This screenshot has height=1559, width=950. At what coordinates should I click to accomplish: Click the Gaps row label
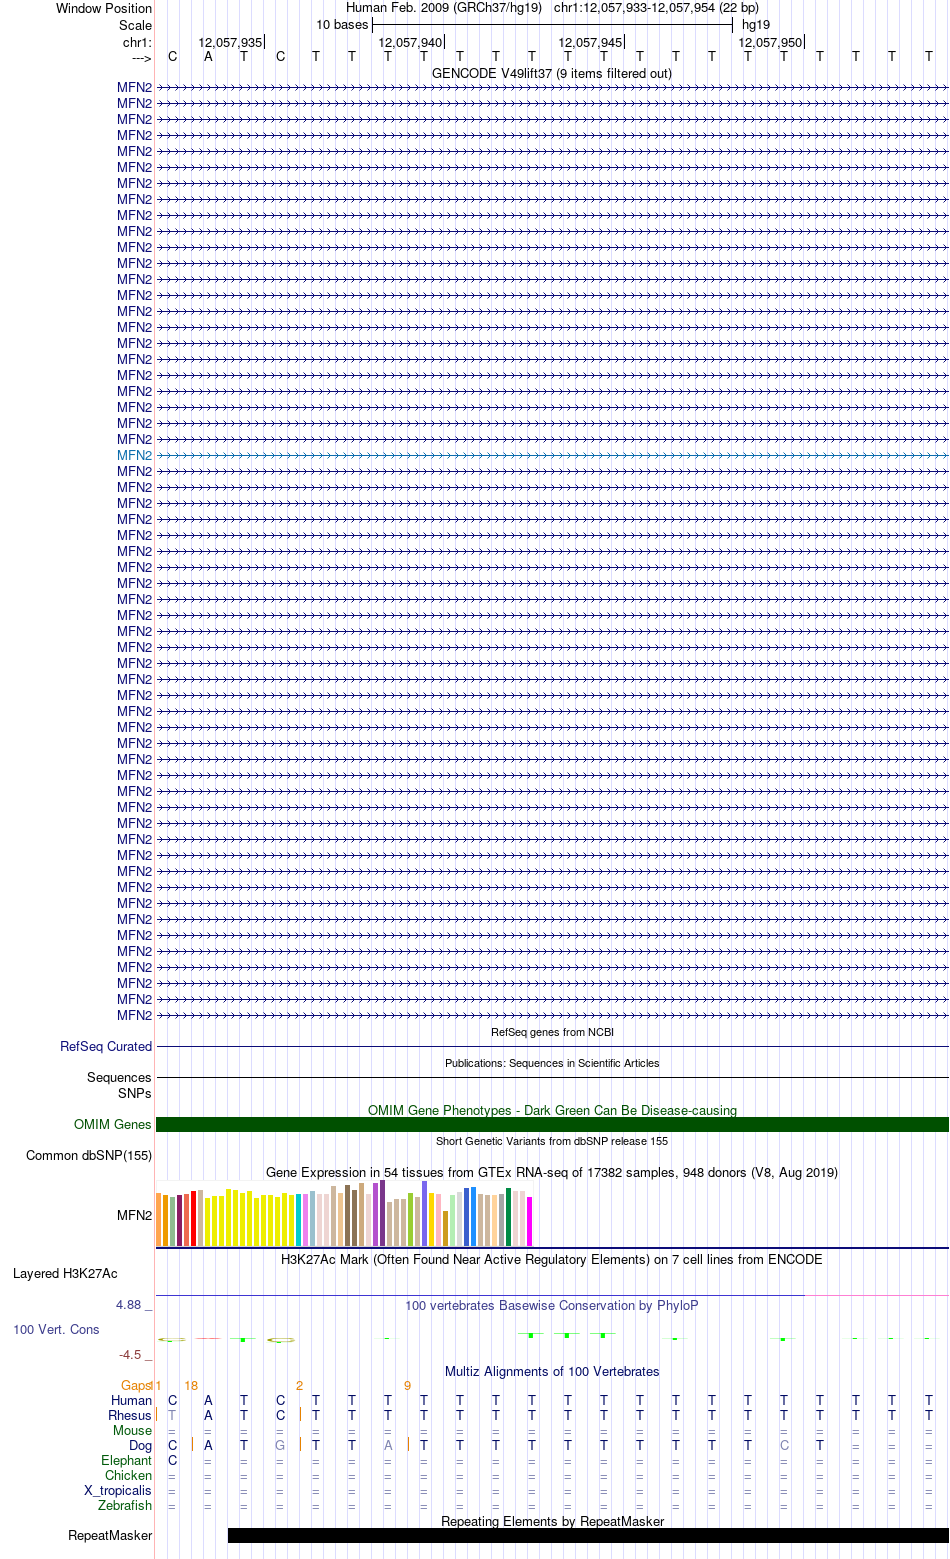136,1385
